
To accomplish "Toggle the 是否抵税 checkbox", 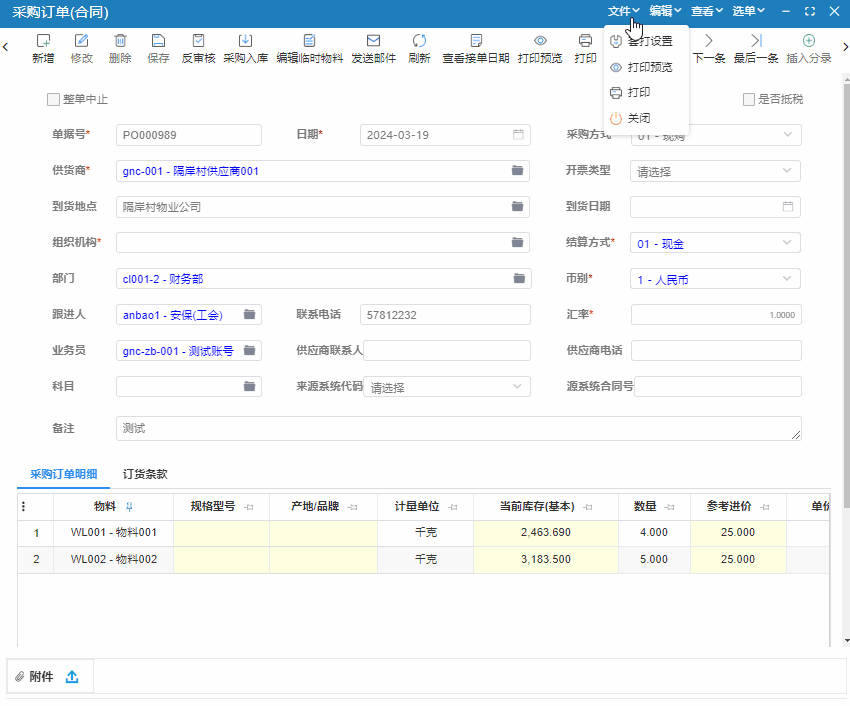I will click(x=749, y=100).
